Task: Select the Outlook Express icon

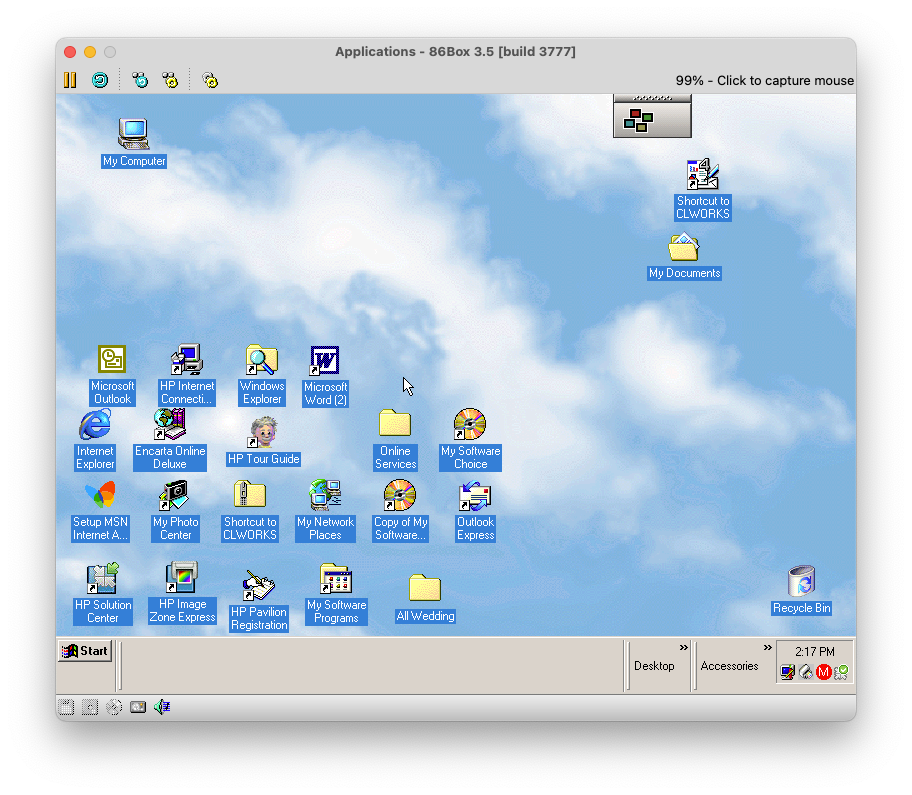Action: [x=475, y=512]
